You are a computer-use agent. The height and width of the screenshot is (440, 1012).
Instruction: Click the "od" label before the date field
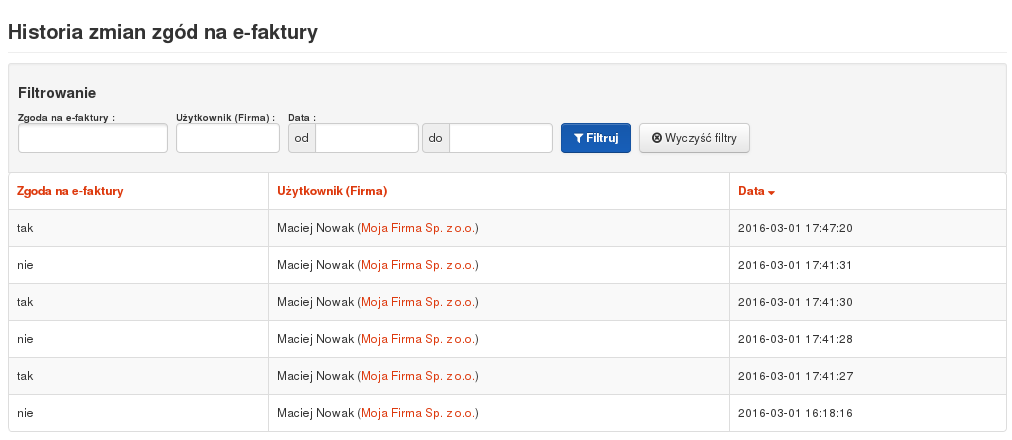click(x=301, y=139)
